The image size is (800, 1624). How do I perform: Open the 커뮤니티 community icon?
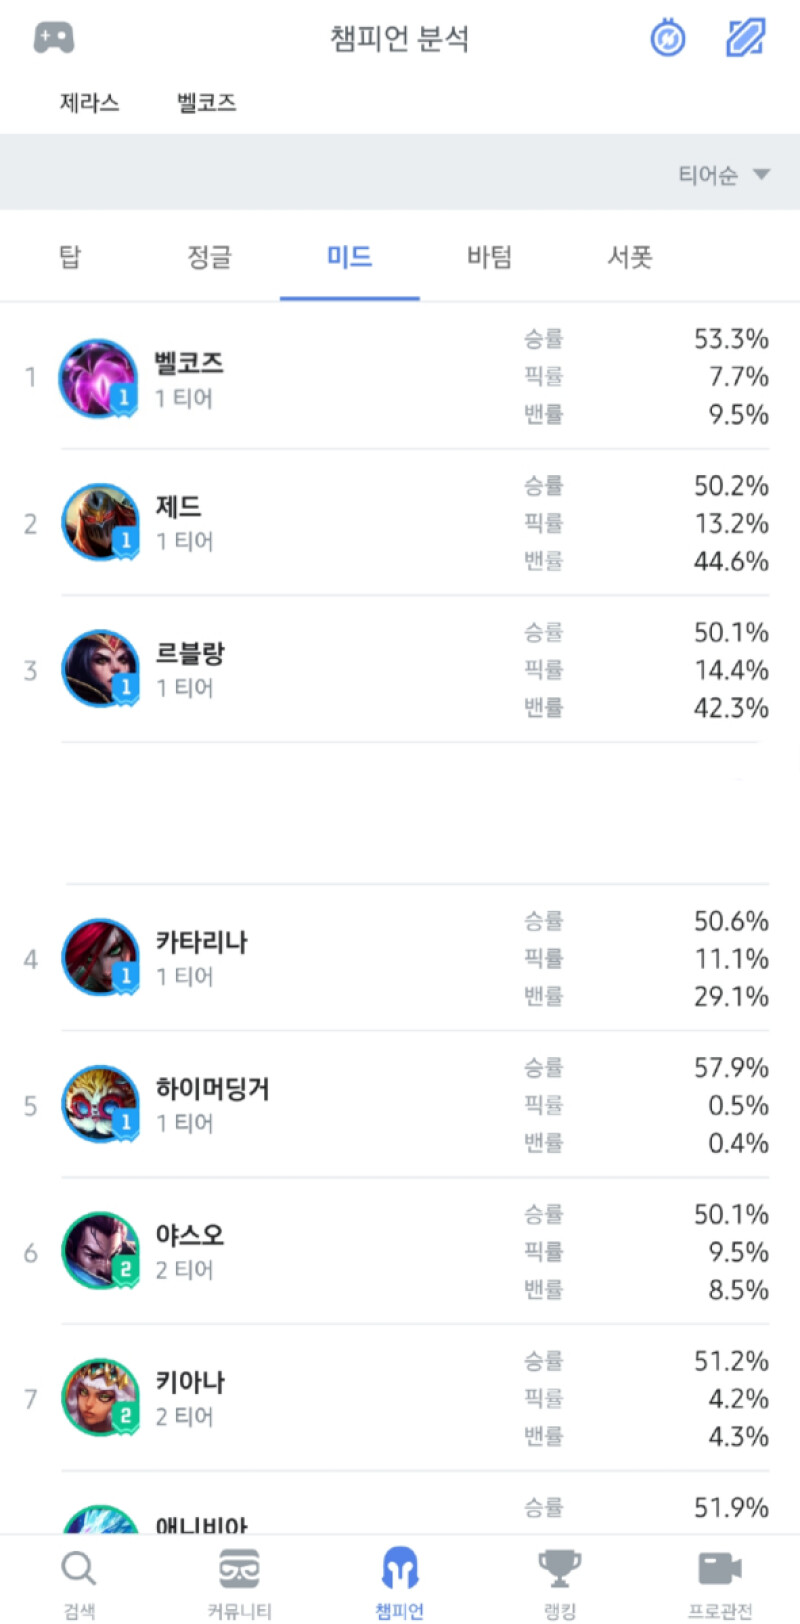240,1570
